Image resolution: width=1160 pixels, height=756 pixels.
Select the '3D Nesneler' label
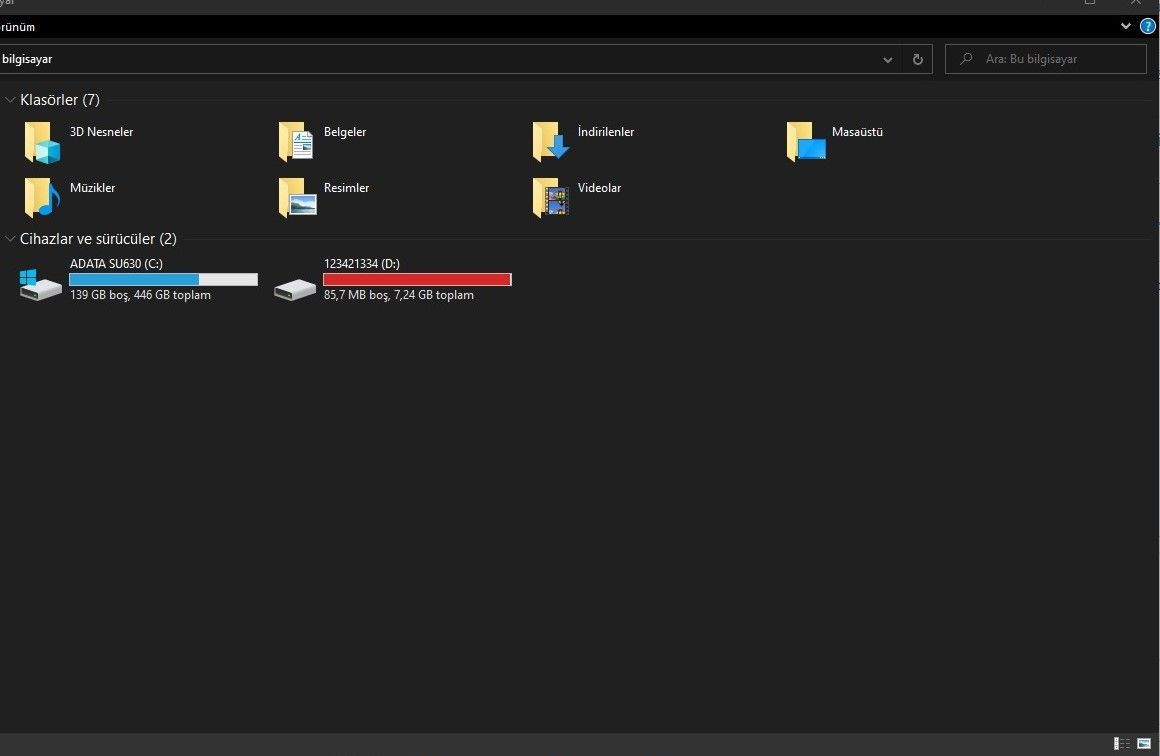(101, 132)
